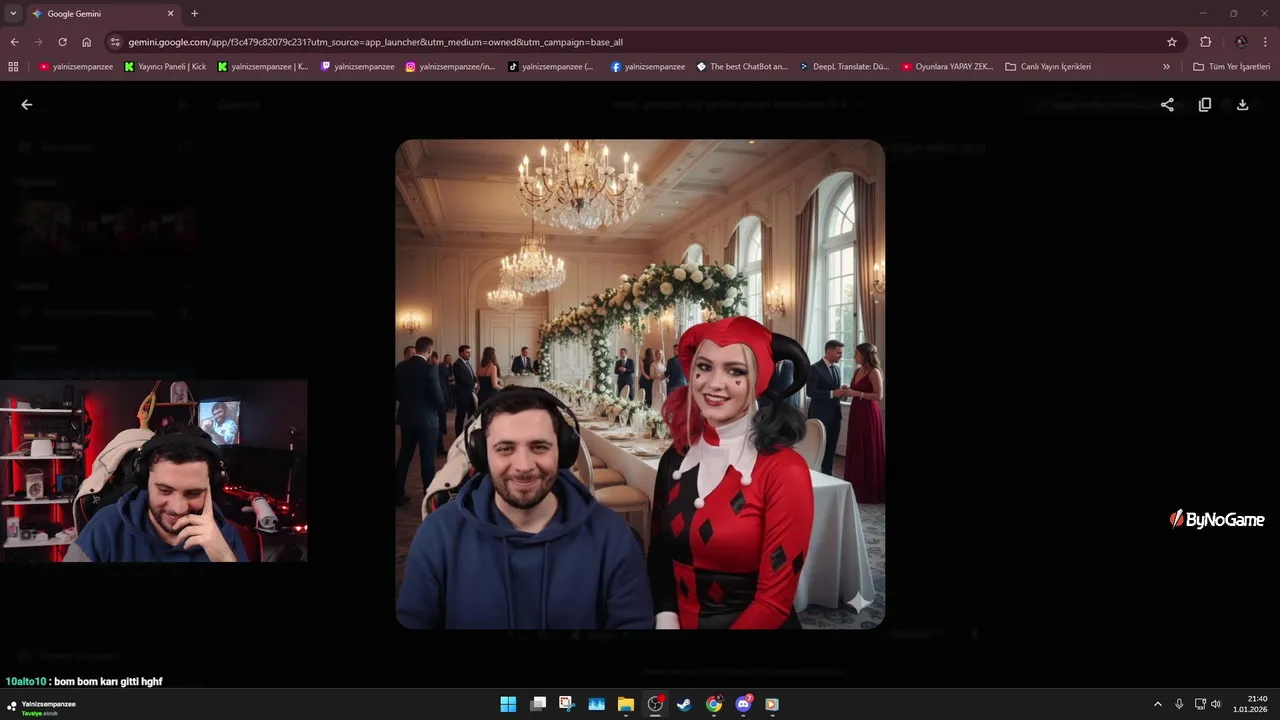Copy the generated image
The width and height of the screenshot is (1280, 720).
point(1205,104)
